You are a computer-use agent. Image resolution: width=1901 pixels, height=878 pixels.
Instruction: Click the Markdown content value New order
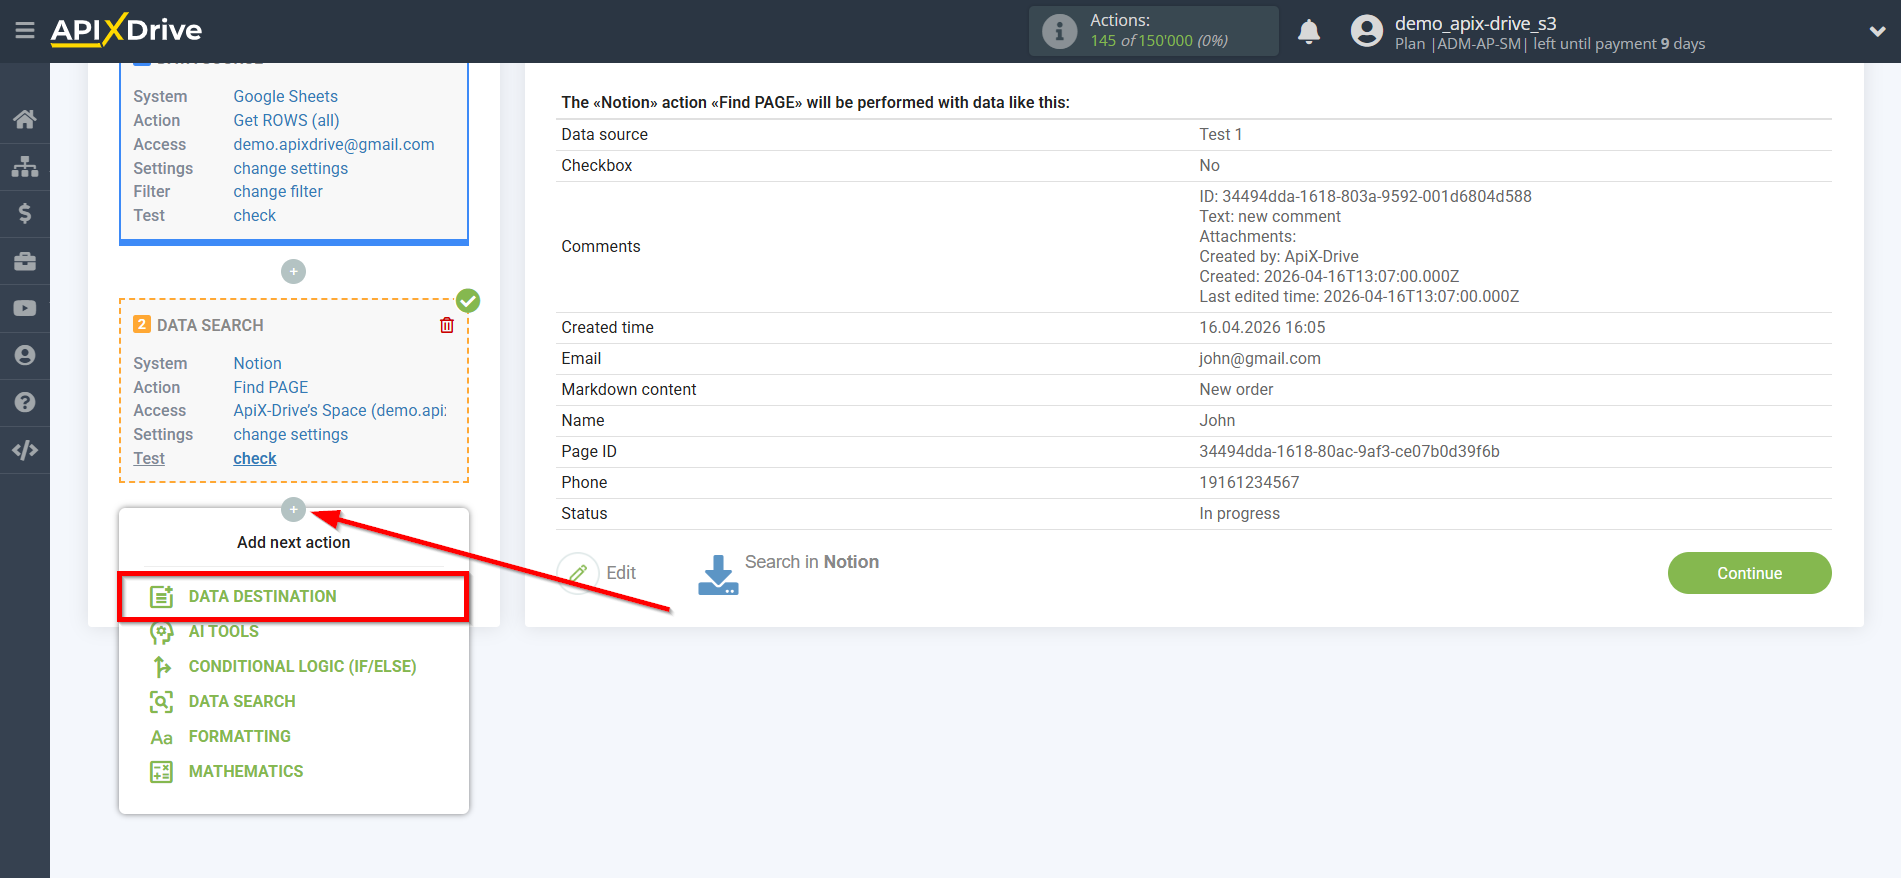[x=1236, y=389]
